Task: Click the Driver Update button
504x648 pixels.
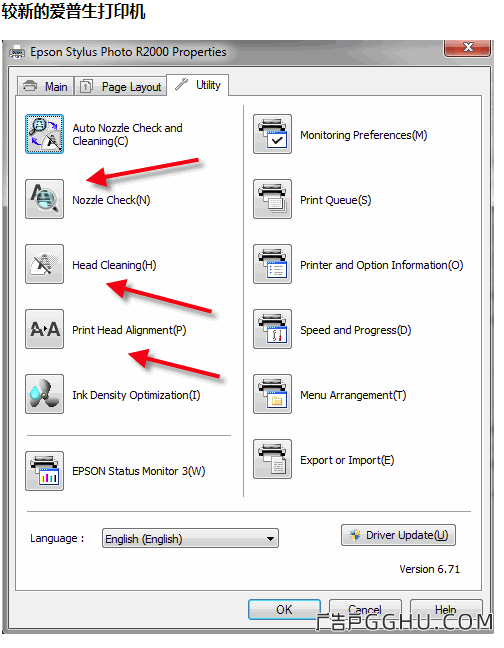Action: [398, 535]
